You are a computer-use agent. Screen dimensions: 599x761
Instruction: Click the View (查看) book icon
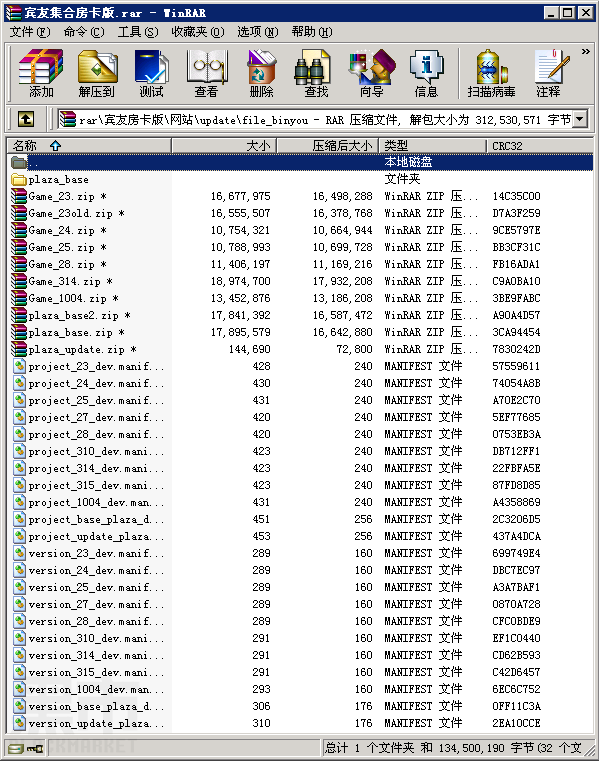tap(206, 73)
